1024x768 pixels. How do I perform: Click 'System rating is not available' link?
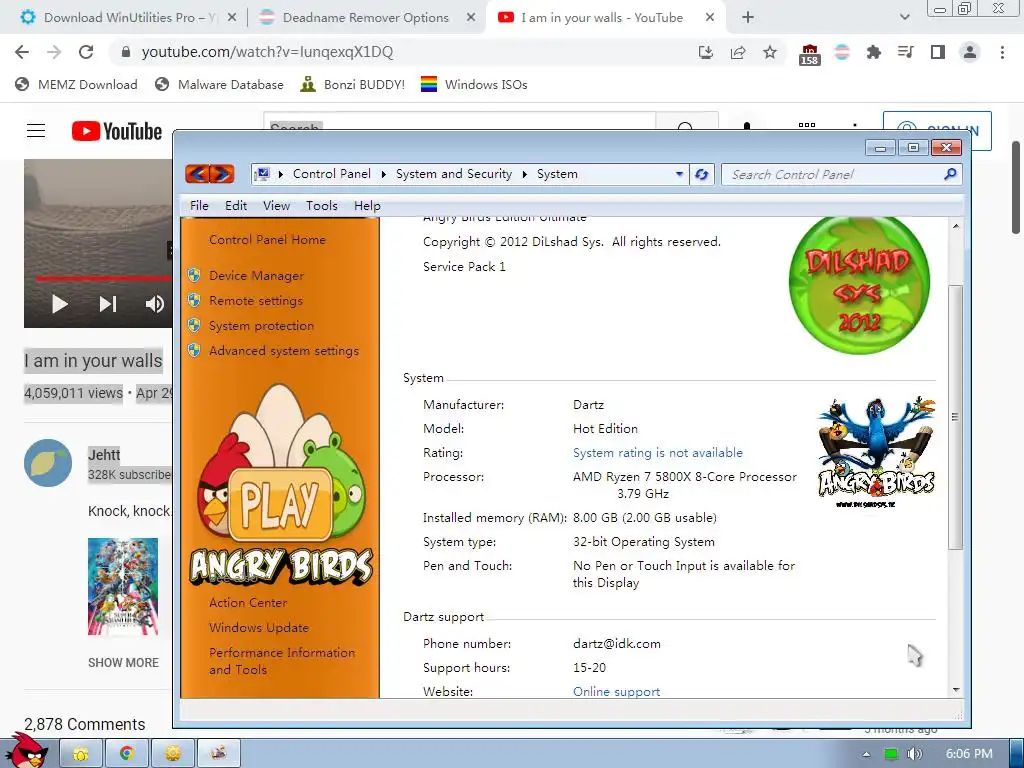tap(658, 453)
